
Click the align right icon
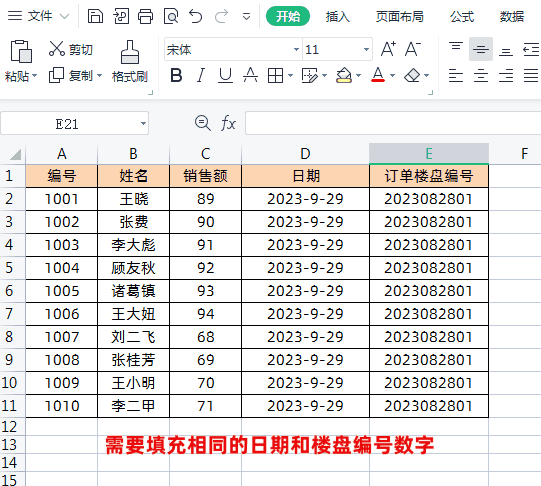(x=506, y=75)
